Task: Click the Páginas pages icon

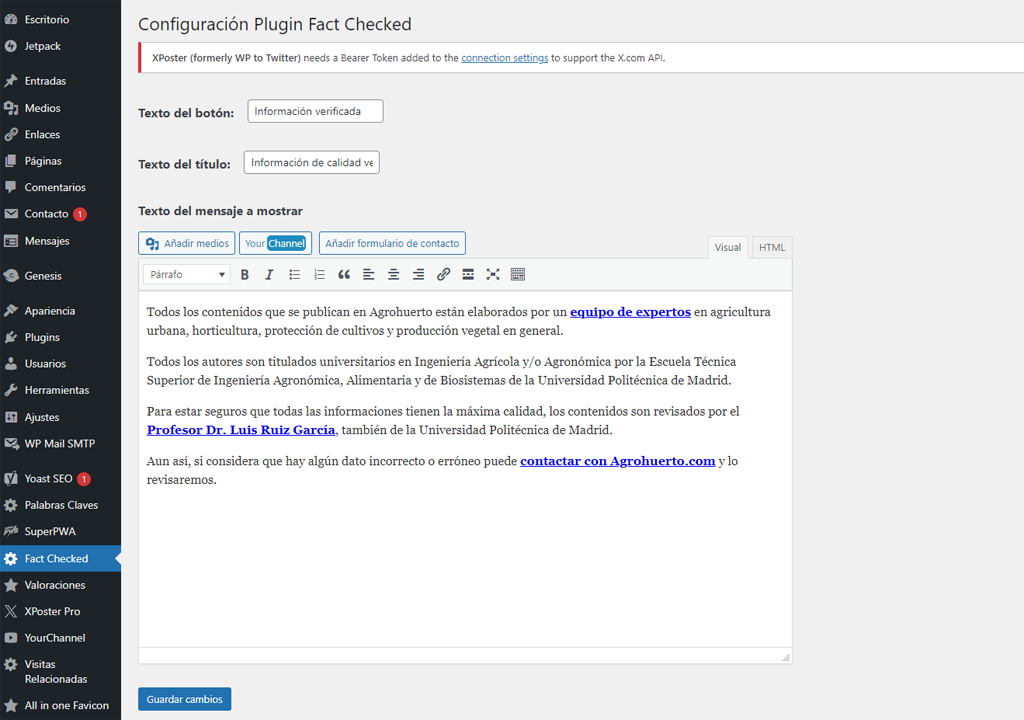Action: (10, 161)
